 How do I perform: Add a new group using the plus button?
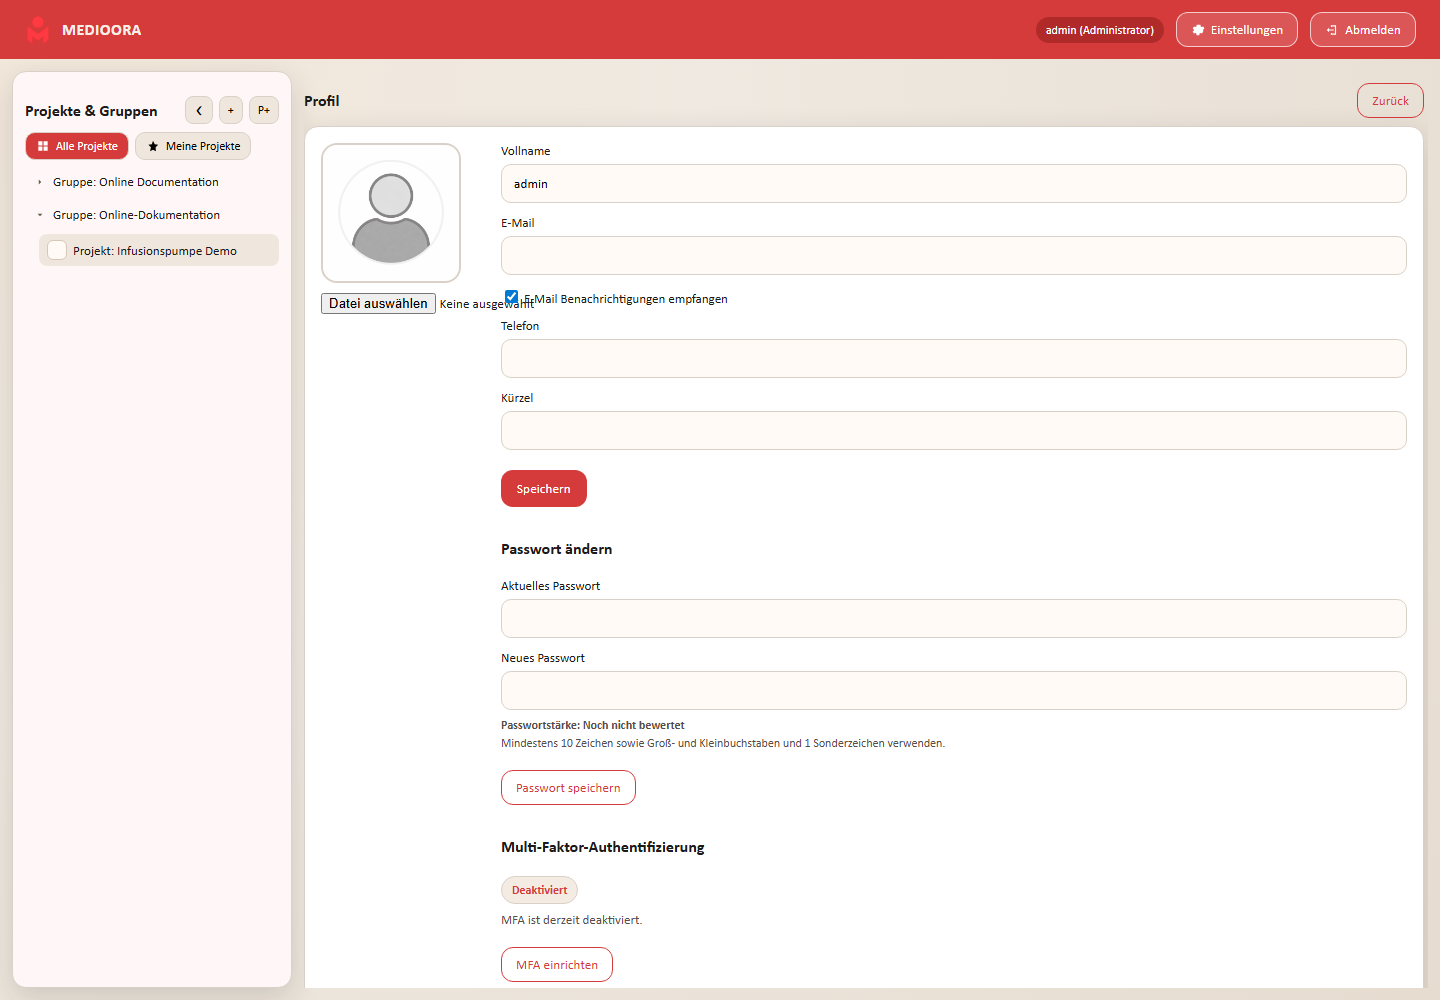tap(231, 110)
